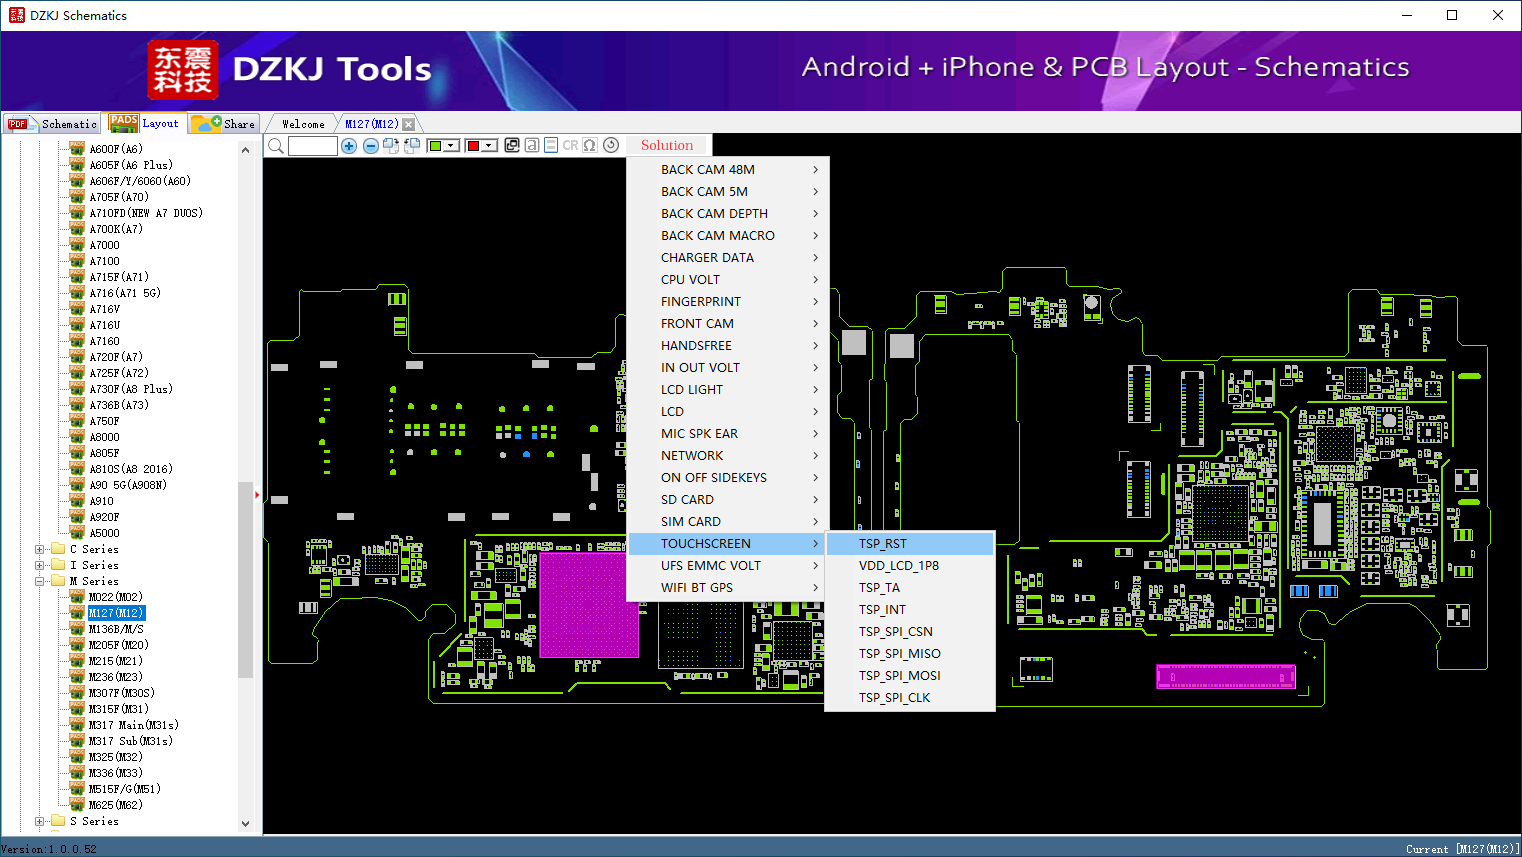Switch to the Schematic tab
This screenshot has width=1522, height=857.
click(x=52, y=124)
